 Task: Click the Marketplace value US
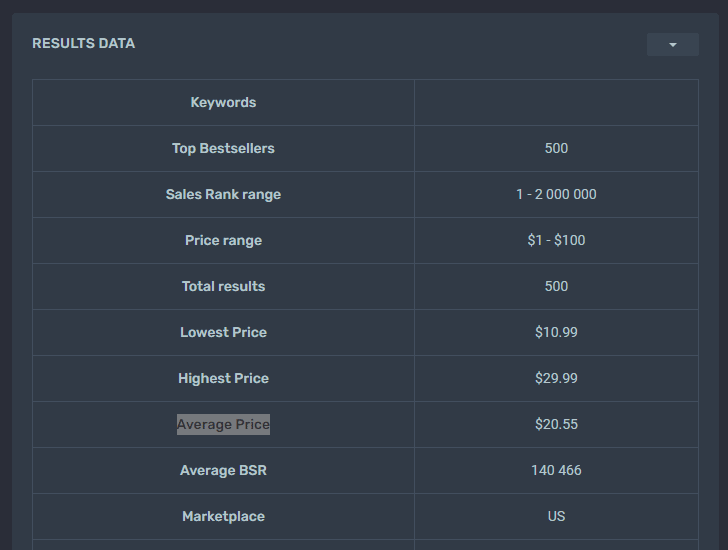click(x=556, y=516)
